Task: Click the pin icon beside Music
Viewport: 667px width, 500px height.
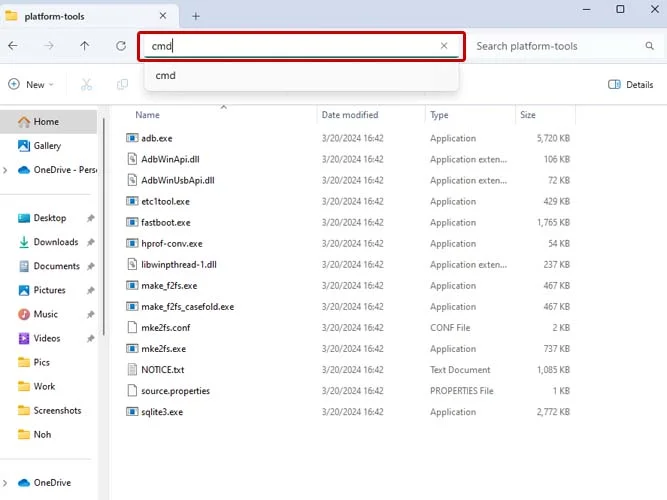Action: coord(90,314)
